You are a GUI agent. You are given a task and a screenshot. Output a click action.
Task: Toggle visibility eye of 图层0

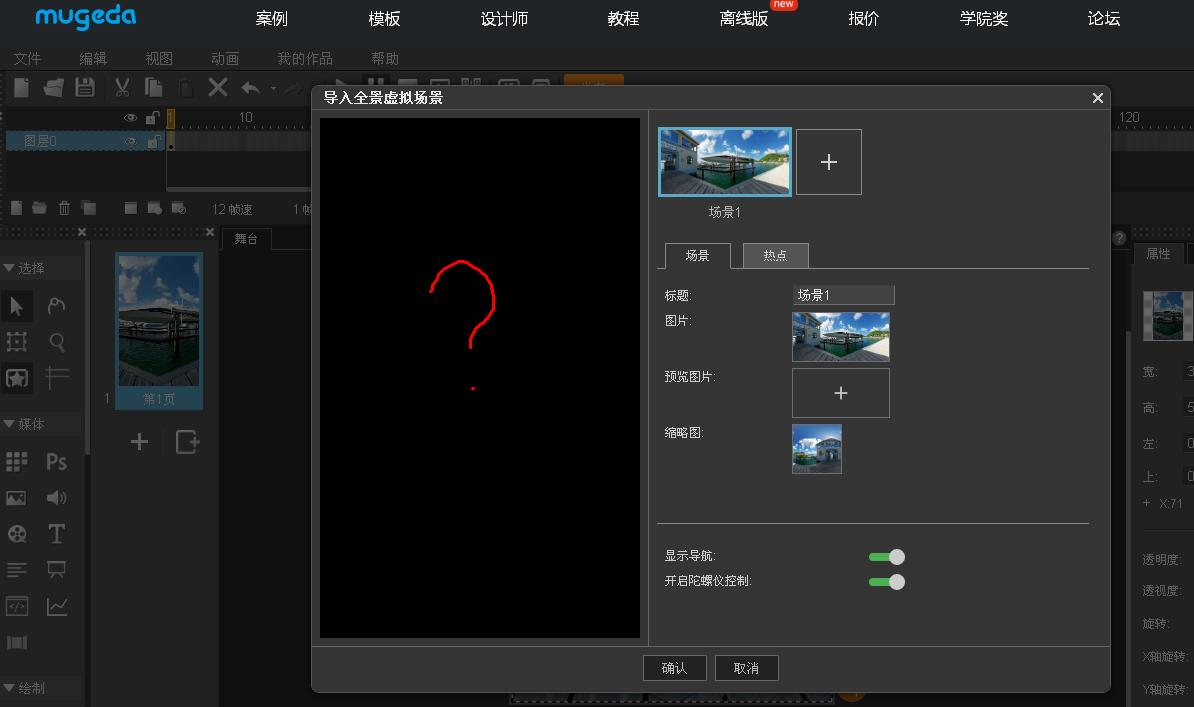[x=130, y=142]
